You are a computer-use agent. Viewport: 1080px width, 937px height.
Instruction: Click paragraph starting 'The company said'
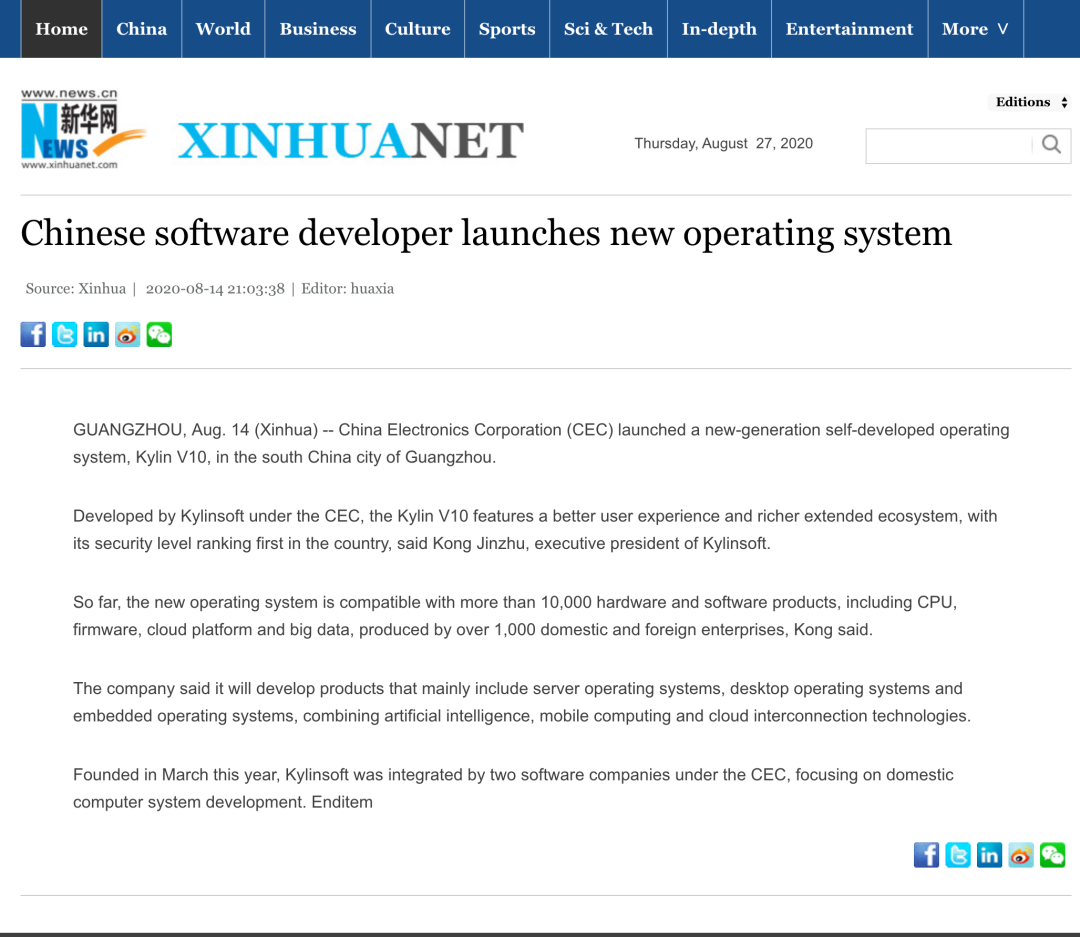522,702
